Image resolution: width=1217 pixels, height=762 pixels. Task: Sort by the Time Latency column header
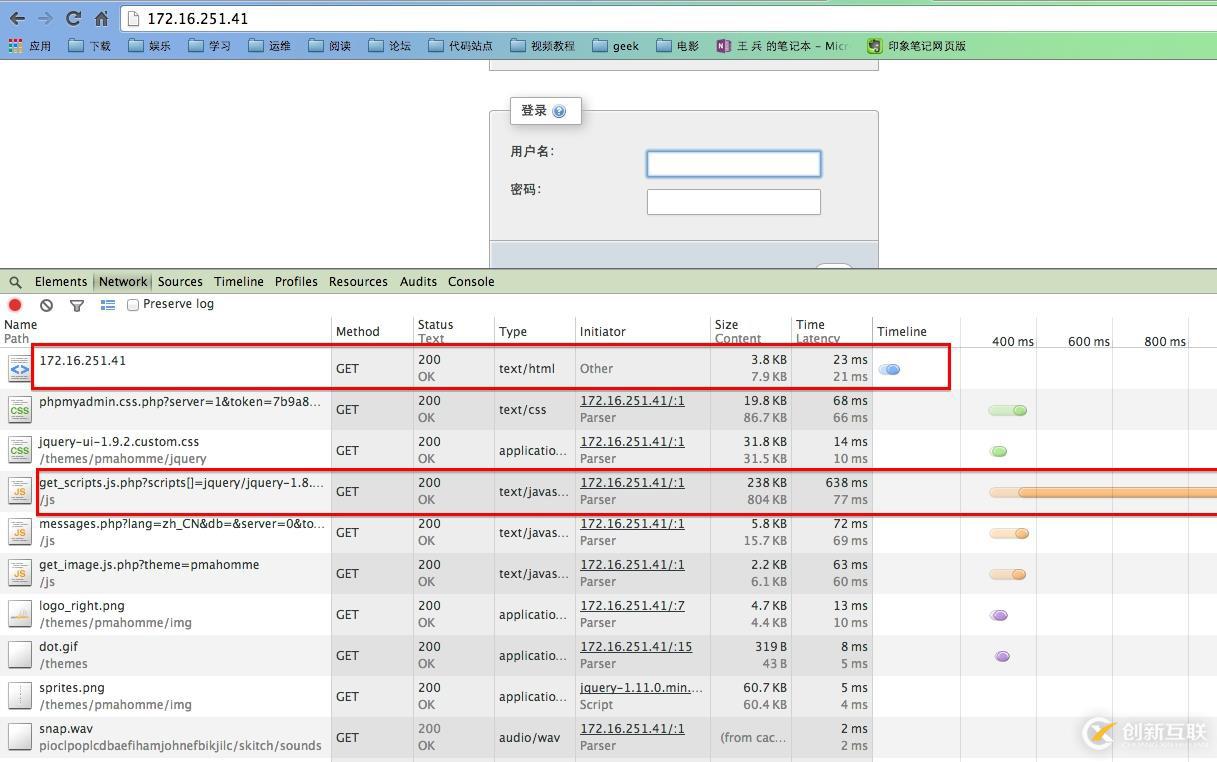(831, 331)
